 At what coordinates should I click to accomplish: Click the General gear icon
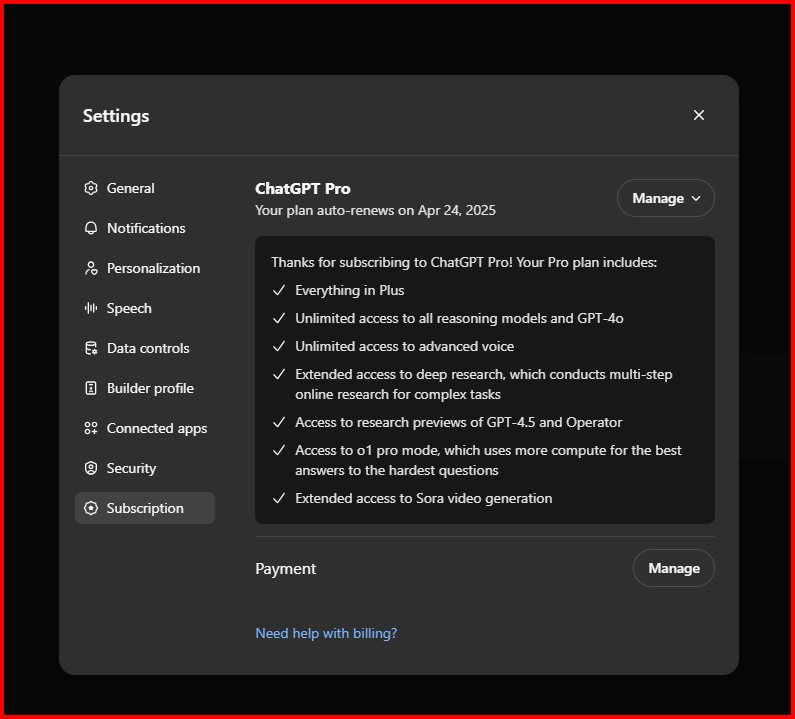point(91,188)
